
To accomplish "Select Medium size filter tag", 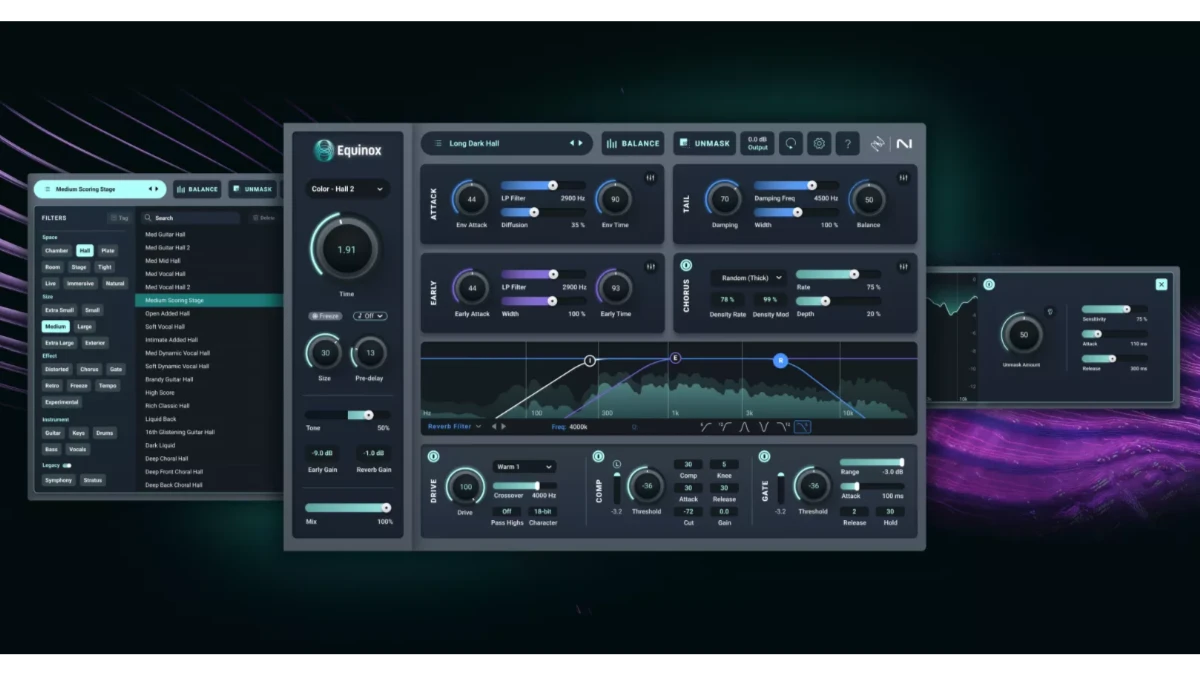I will [x=55, y=326].
